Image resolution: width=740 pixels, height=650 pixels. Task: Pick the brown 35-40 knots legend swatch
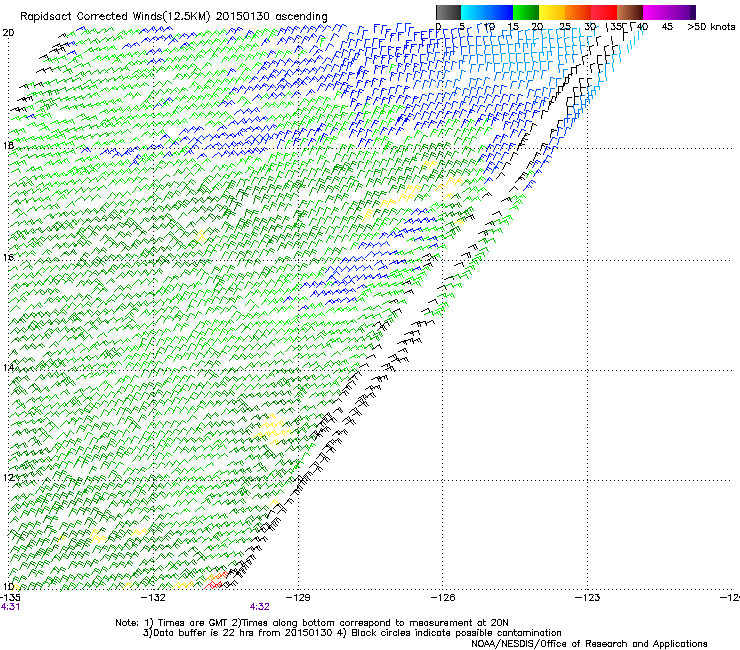tap(630, 12)
